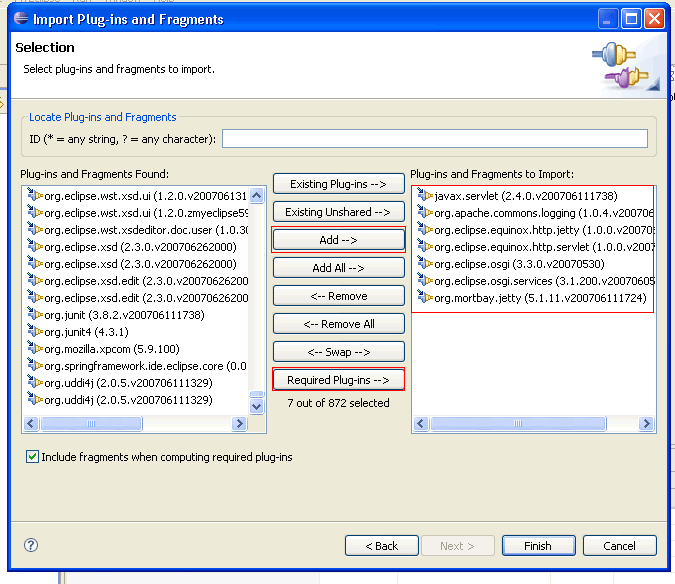Screen dimensions: 675x584
Task: Click the import list horizontal scrollbar thumb
Action: (519, 423)
